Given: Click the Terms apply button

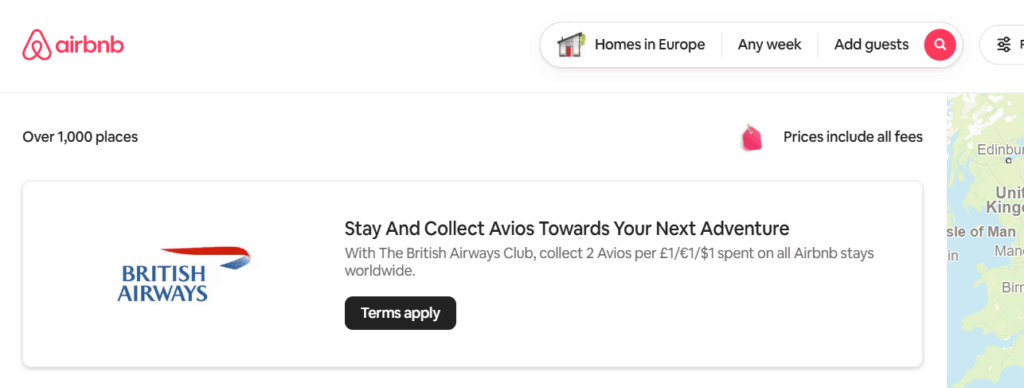Looking at the screenshot, I should tap(400, 313).
